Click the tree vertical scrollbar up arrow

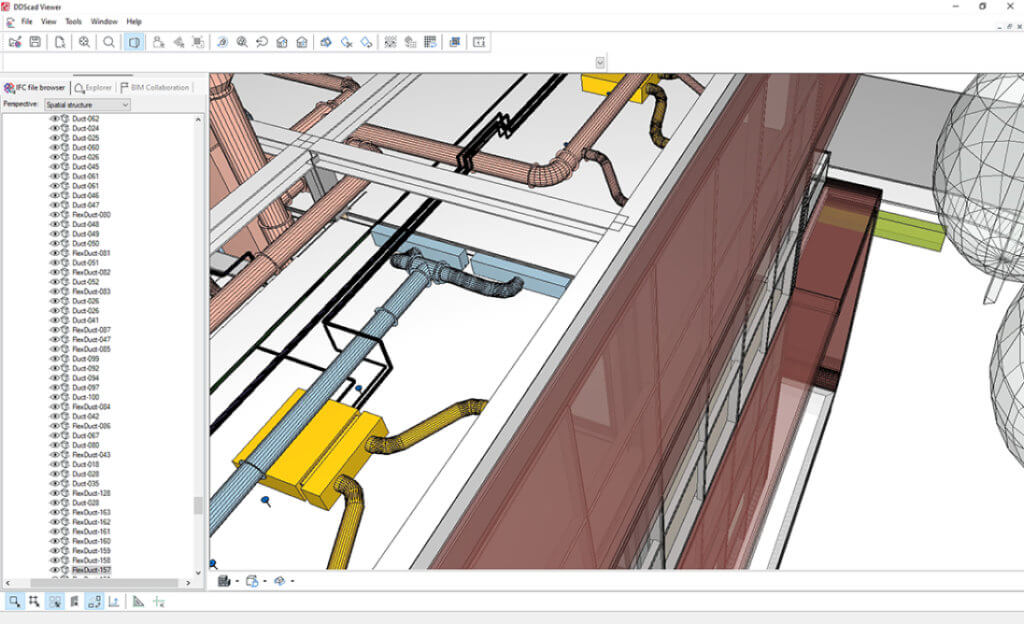click(x=198, y=119)
